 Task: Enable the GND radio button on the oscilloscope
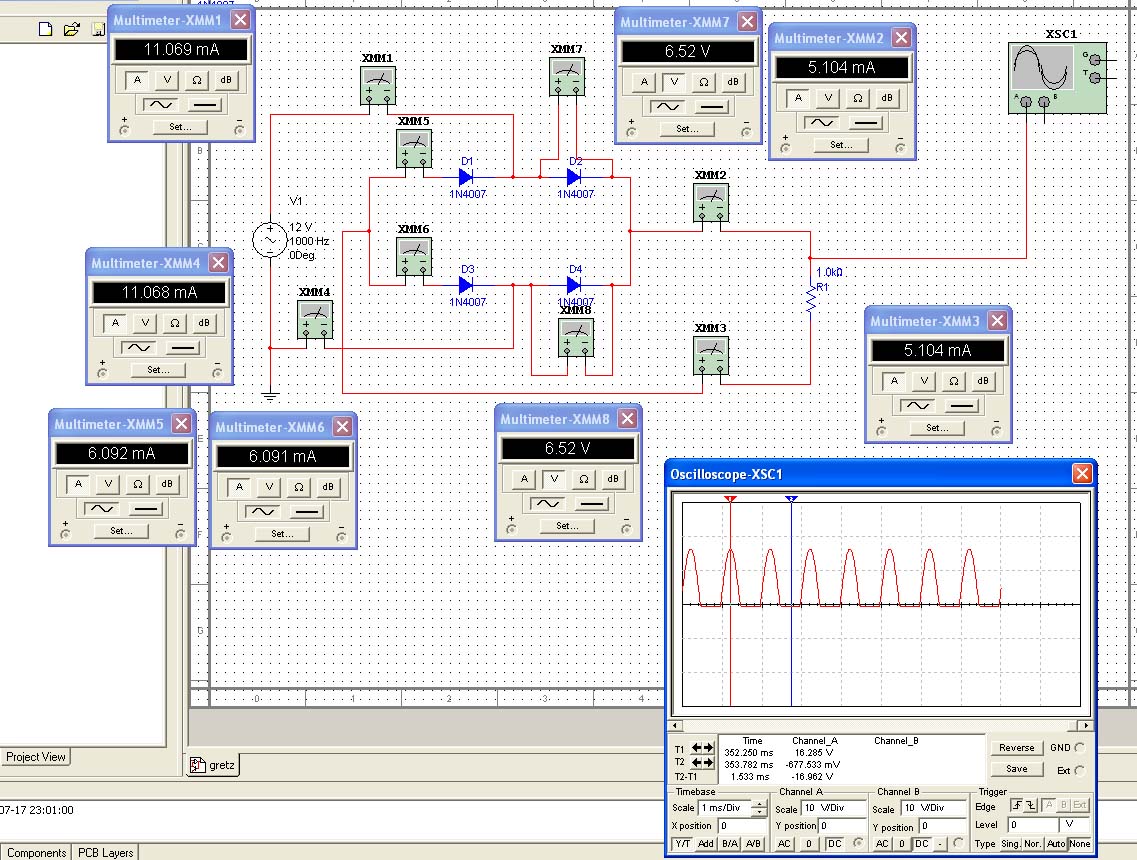(1079, 748)
